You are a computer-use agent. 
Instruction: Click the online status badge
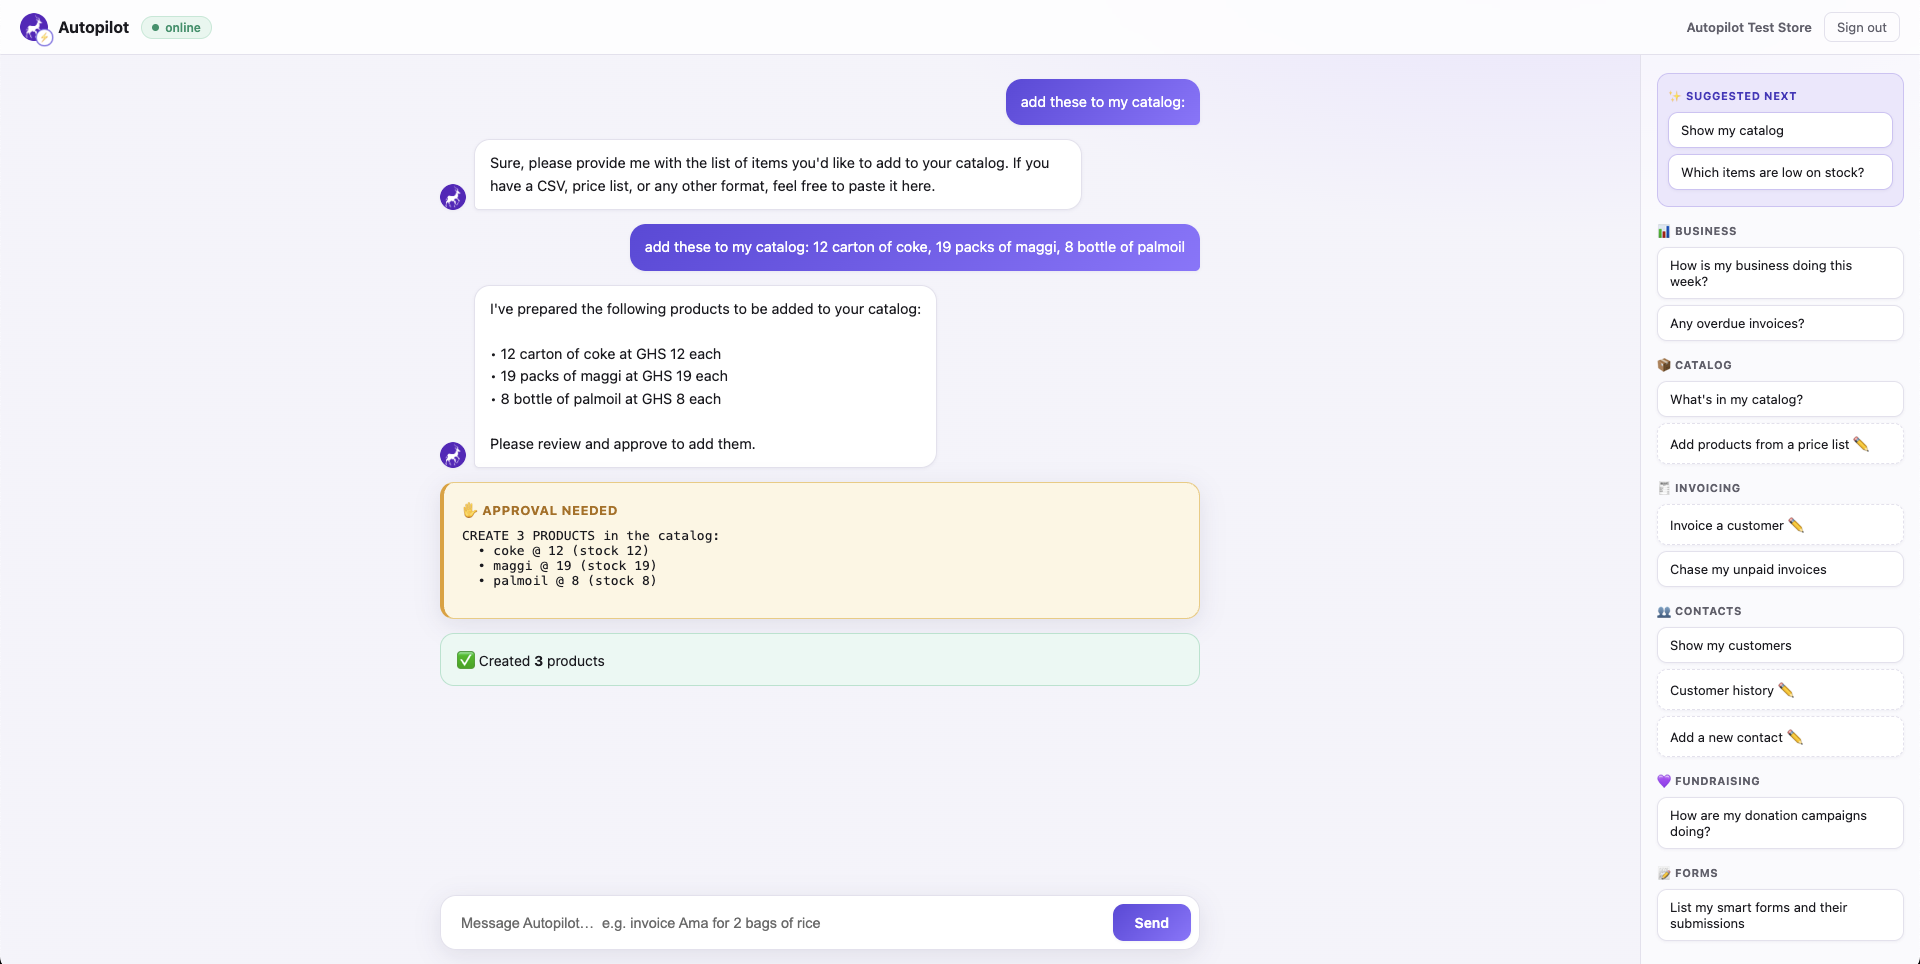click(176, 28)
